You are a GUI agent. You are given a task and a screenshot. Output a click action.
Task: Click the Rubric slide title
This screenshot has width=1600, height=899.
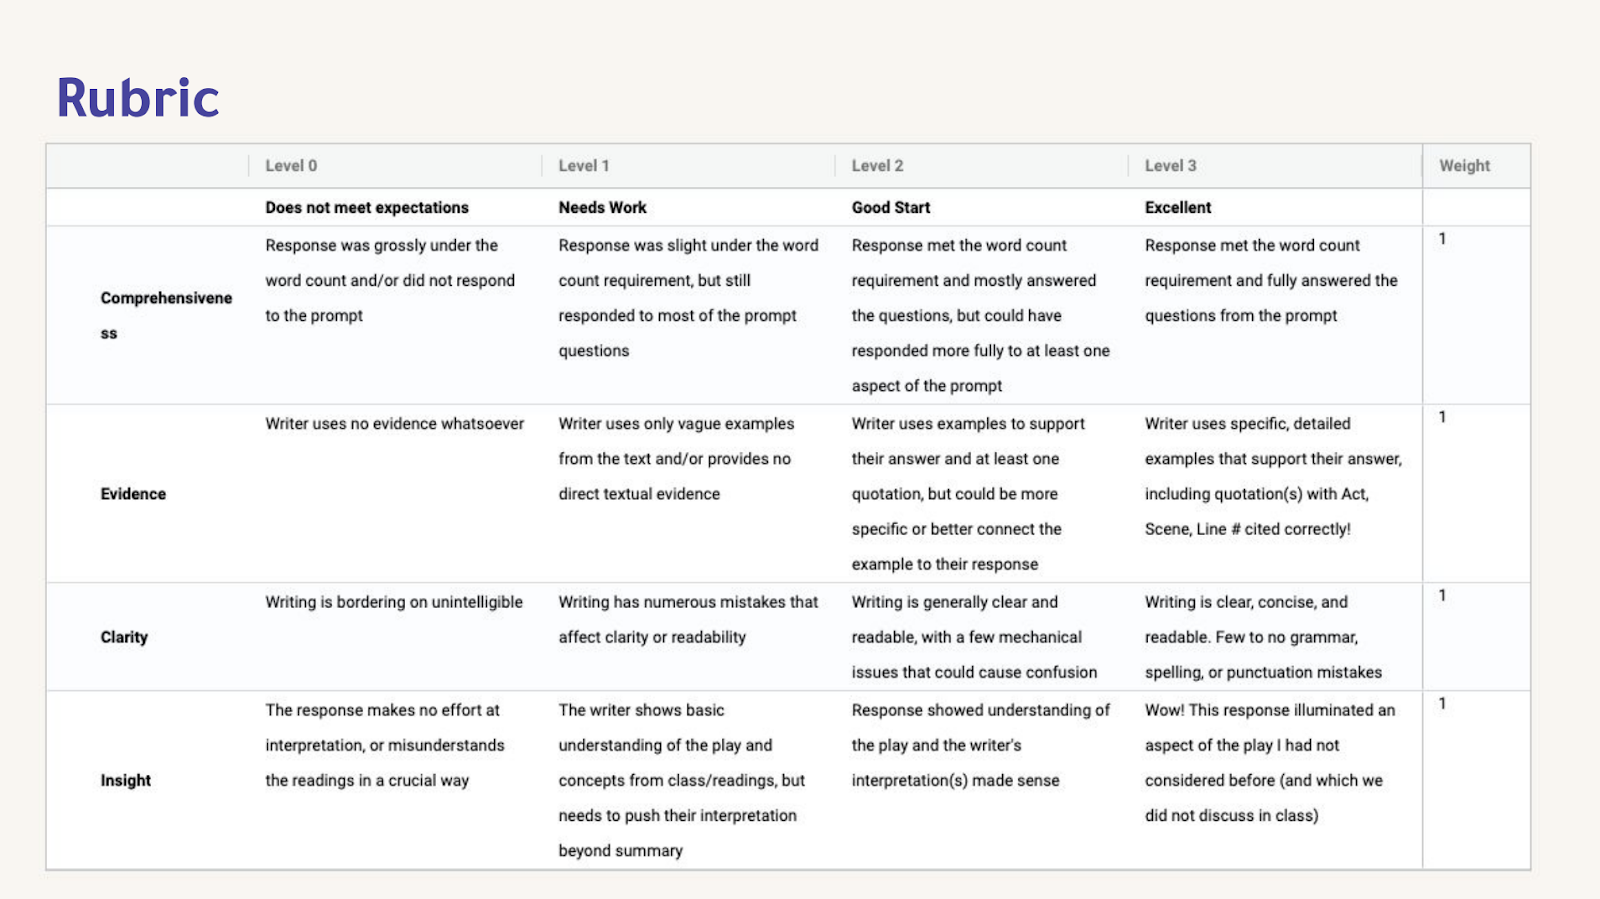tap(138, 98)
